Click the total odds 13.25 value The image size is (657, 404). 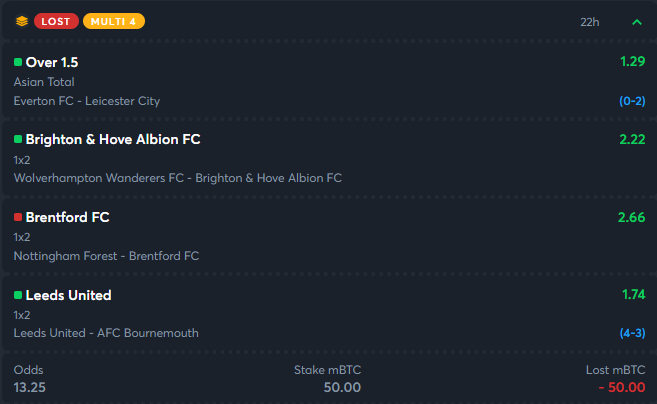tap(29, 387)
